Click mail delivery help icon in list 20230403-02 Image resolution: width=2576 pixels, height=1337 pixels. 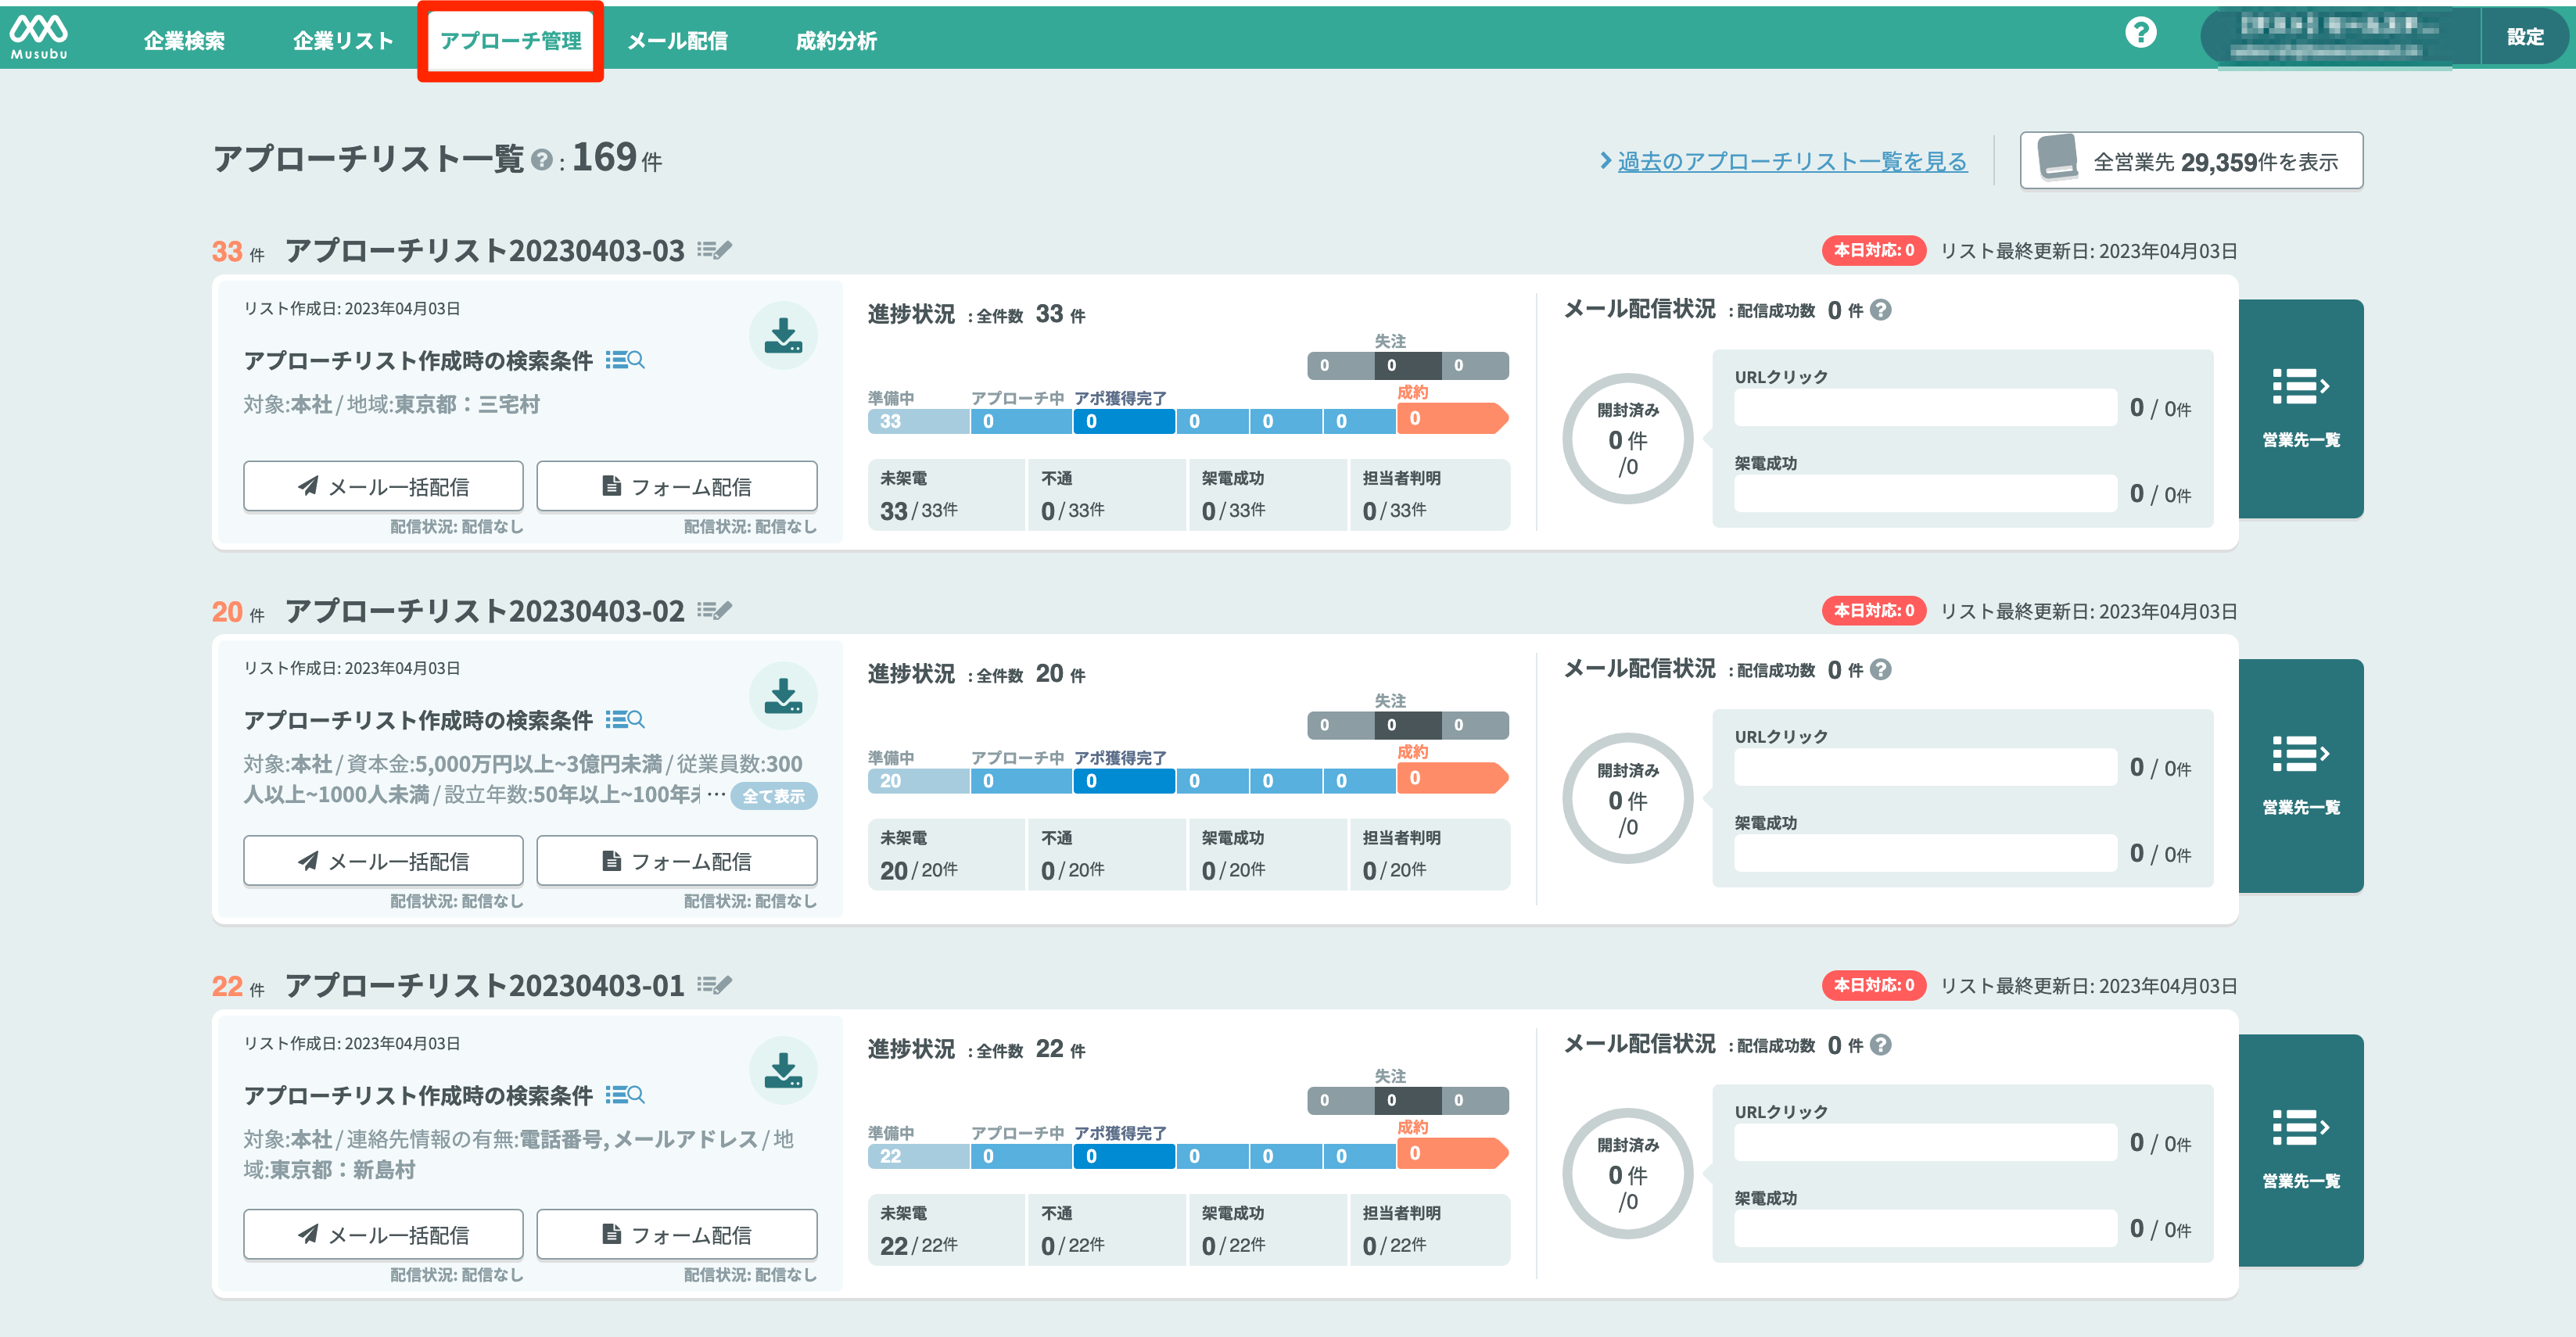1881,670
